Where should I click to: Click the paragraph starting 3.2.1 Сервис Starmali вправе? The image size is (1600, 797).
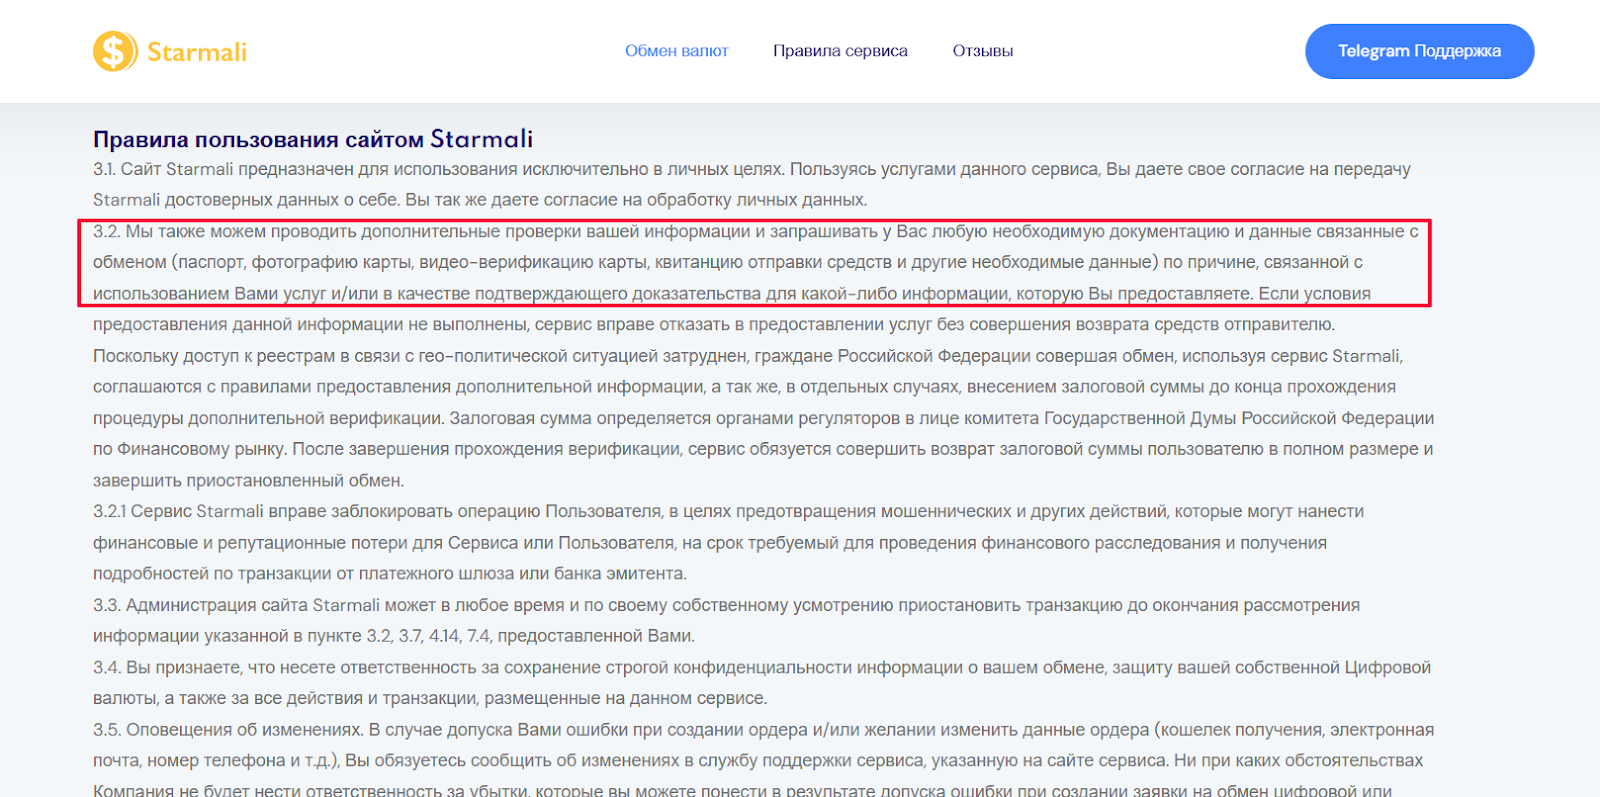tap(729, 542)
